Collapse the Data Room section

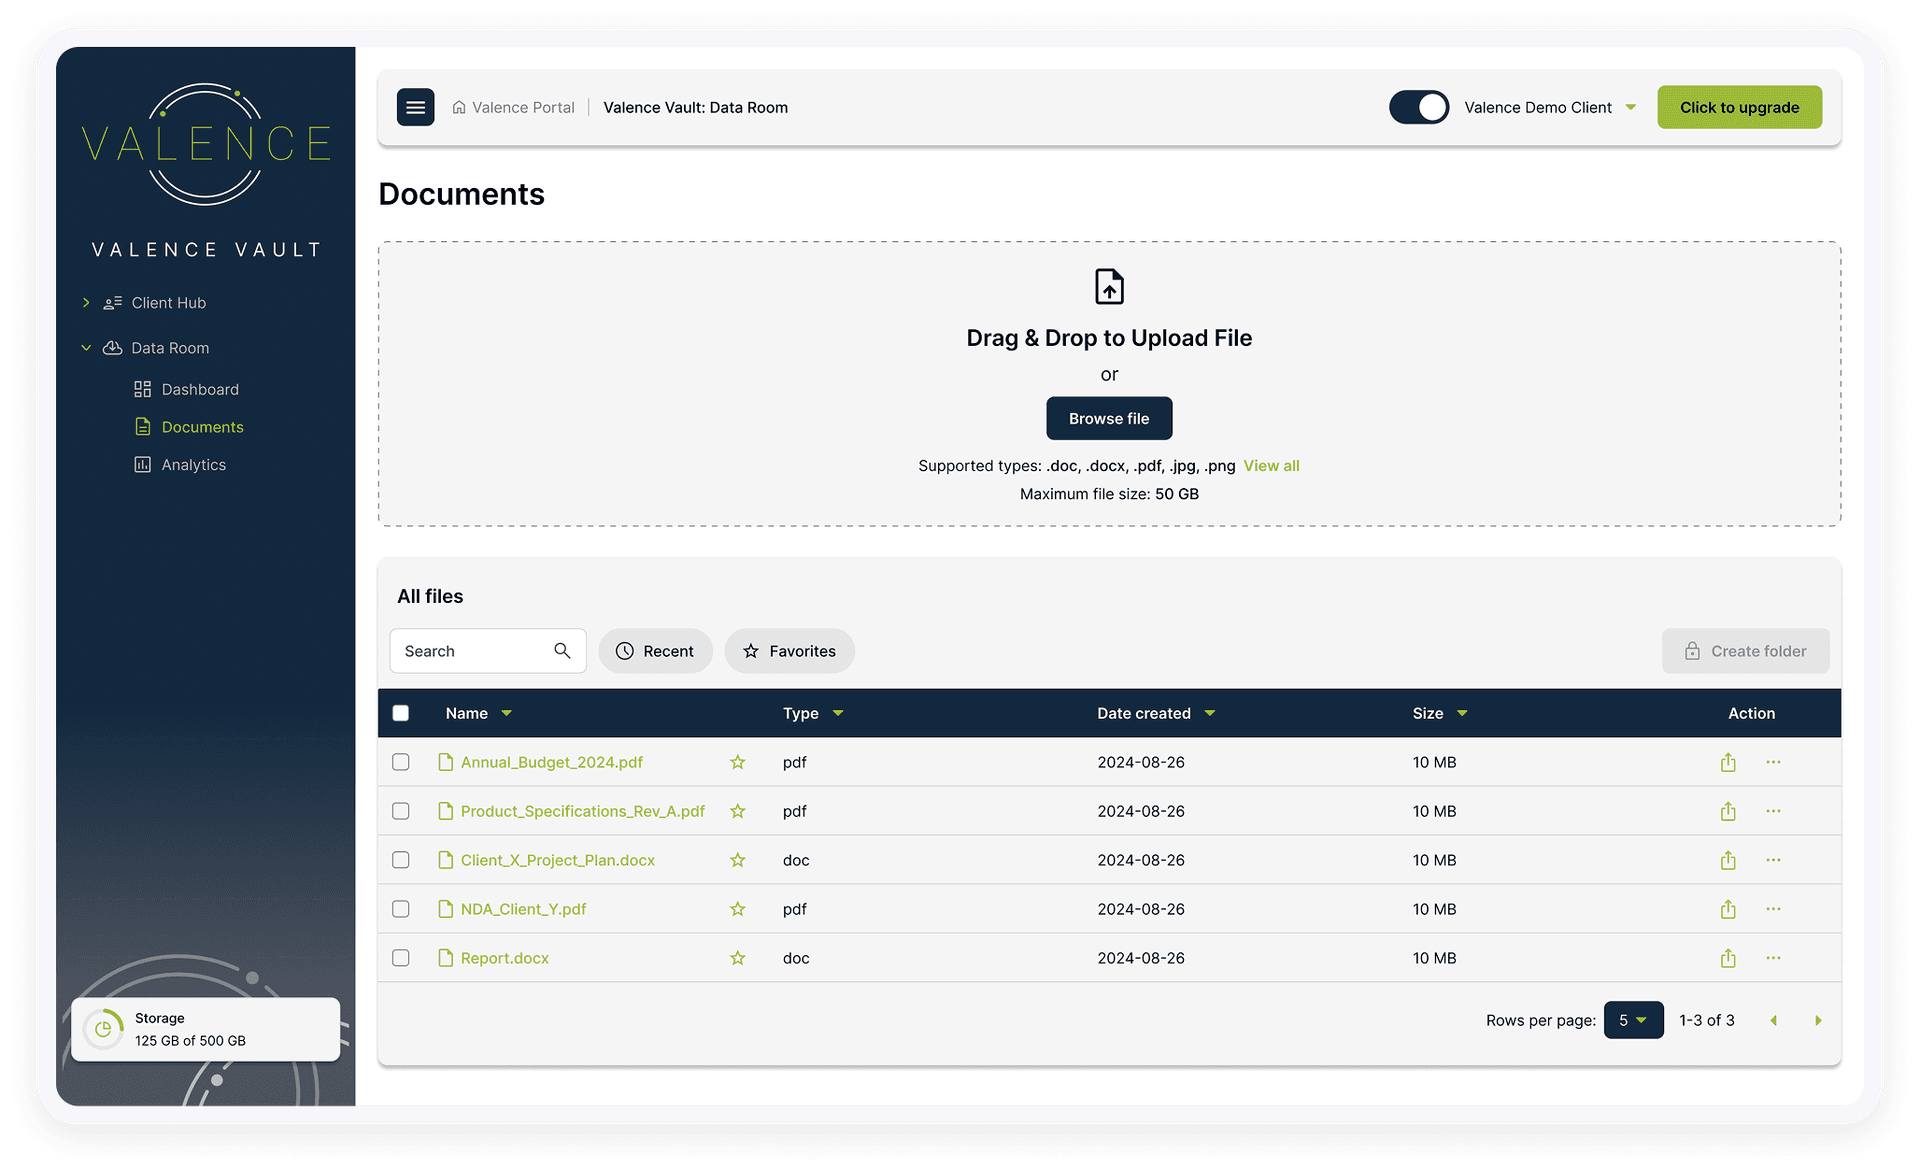(86, 347)
